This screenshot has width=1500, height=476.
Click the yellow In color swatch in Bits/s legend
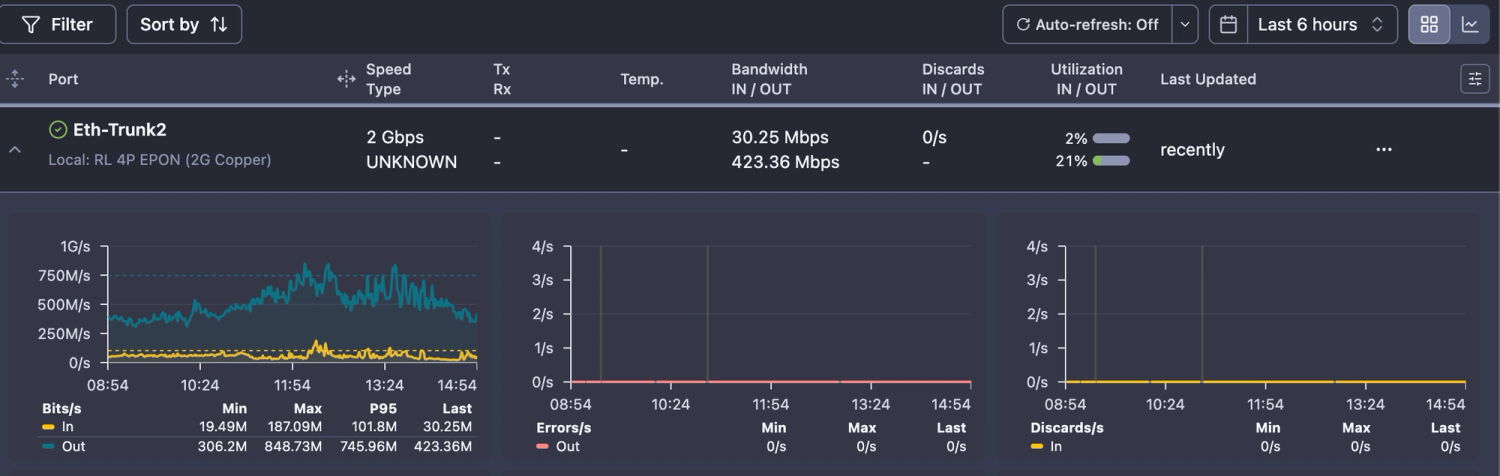coord(48,427)
